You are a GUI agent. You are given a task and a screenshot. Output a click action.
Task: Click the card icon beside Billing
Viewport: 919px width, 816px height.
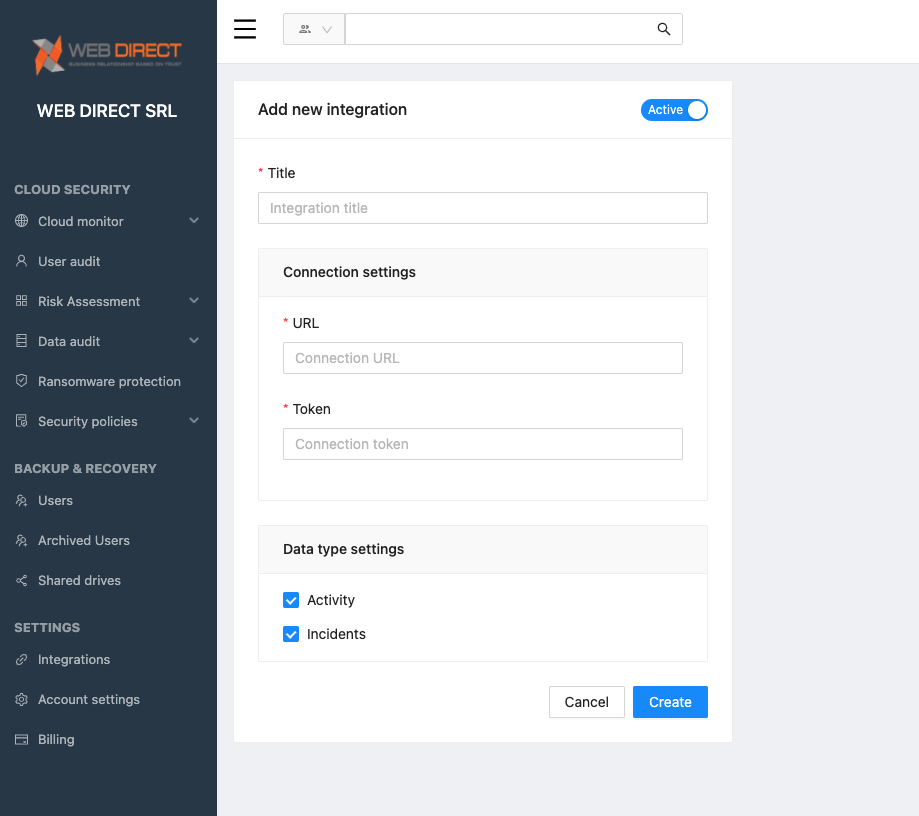[x=22, y=739]
